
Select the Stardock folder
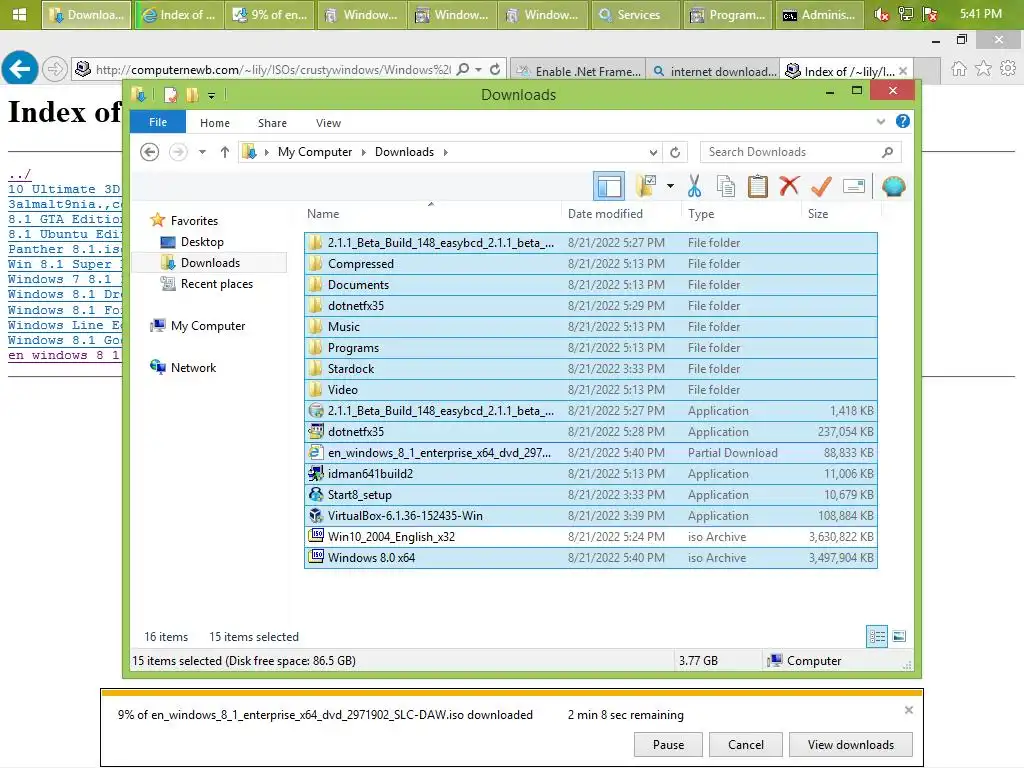pos(590,369)
